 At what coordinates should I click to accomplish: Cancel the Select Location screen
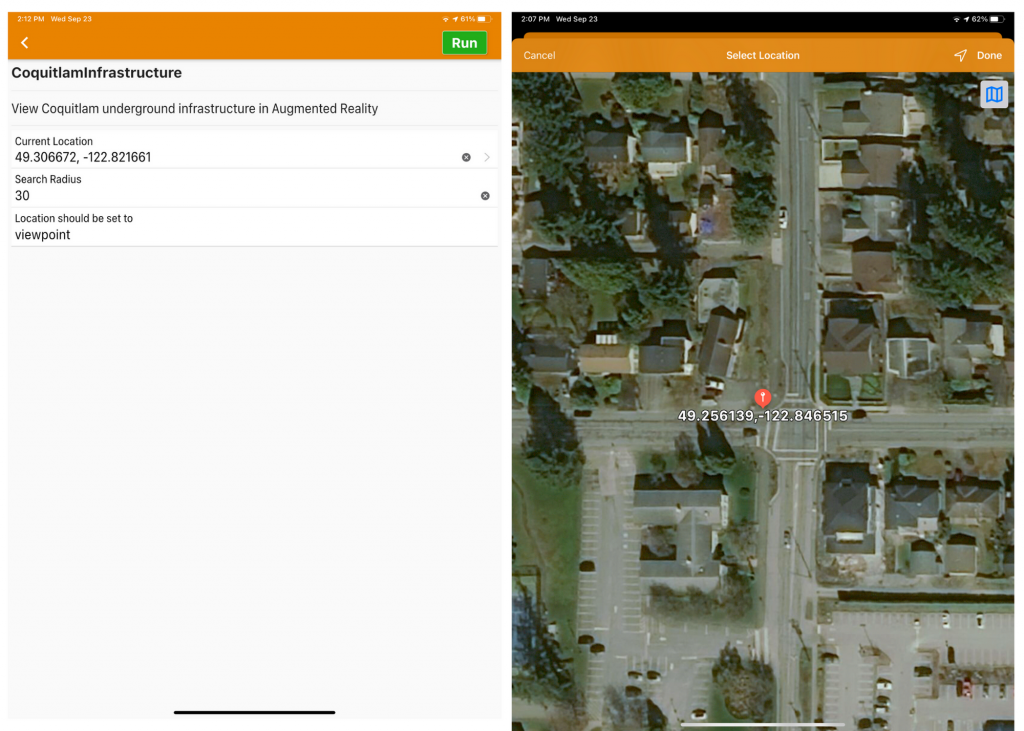point(539,56)
